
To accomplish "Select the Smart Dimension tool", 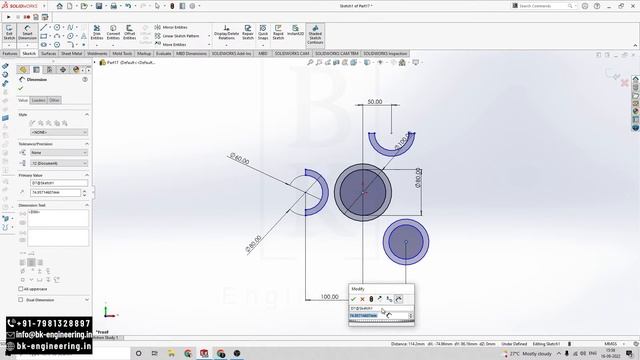I will (x=27, y=32).
